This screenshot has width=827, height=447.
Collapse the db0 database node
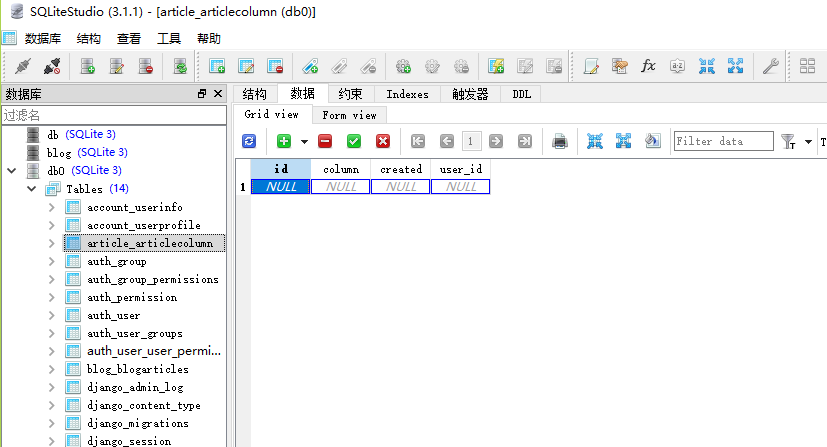12,170
